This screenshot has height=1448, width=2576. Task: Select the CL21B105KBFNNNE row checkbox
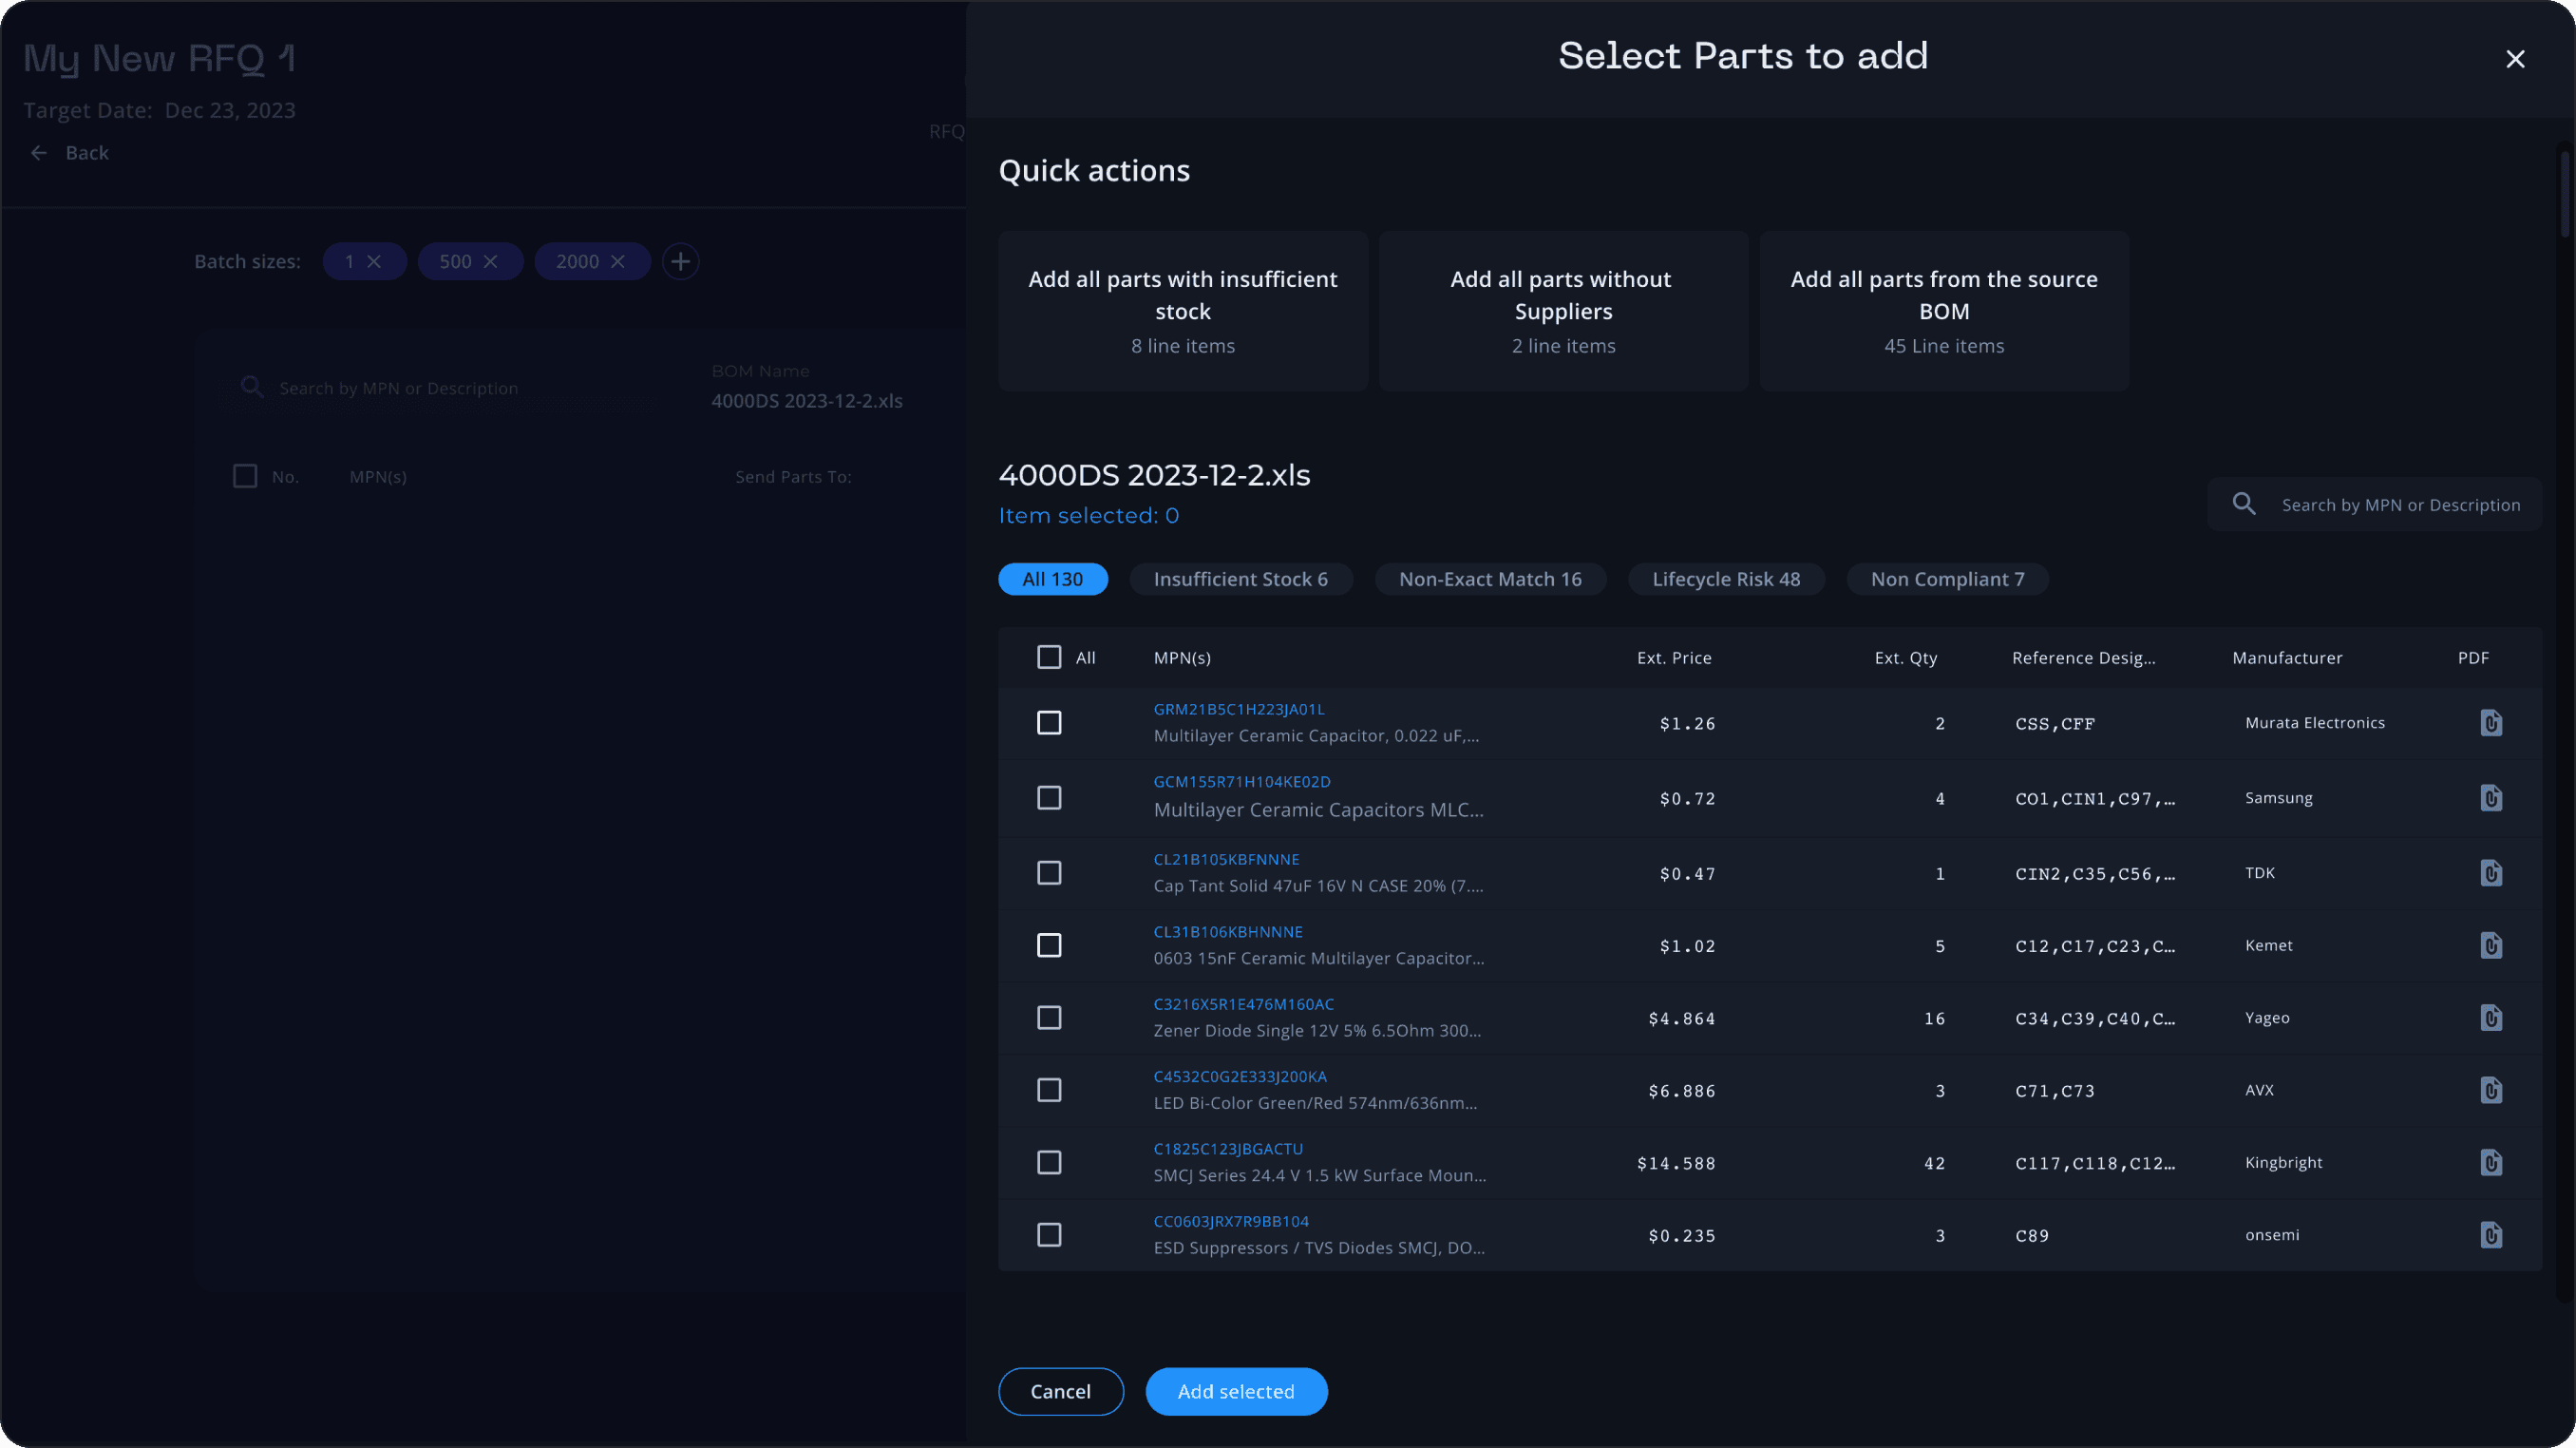click(1049, 873)
